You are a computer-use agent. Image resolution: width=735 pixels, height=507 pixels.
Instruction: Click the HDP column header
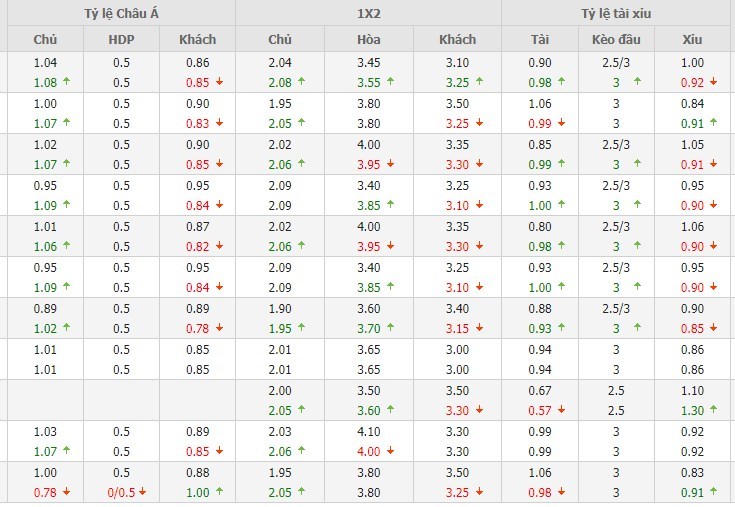(x=122, y=39)
